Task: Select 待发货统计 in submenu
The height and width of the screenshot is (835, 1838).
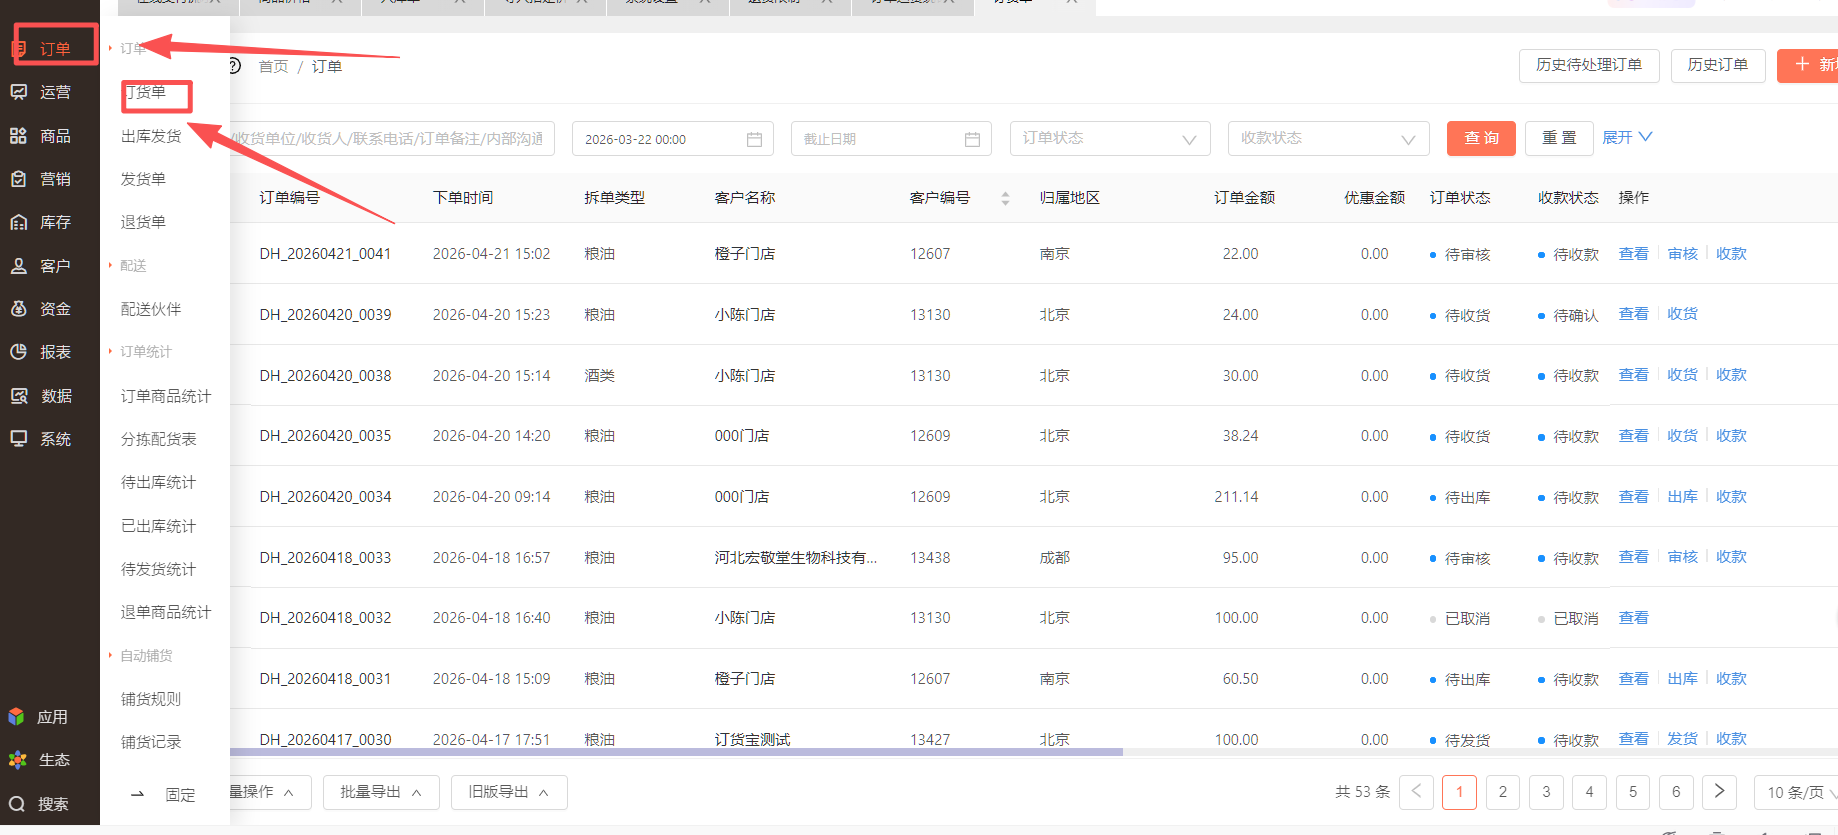Action: [159, 569]
